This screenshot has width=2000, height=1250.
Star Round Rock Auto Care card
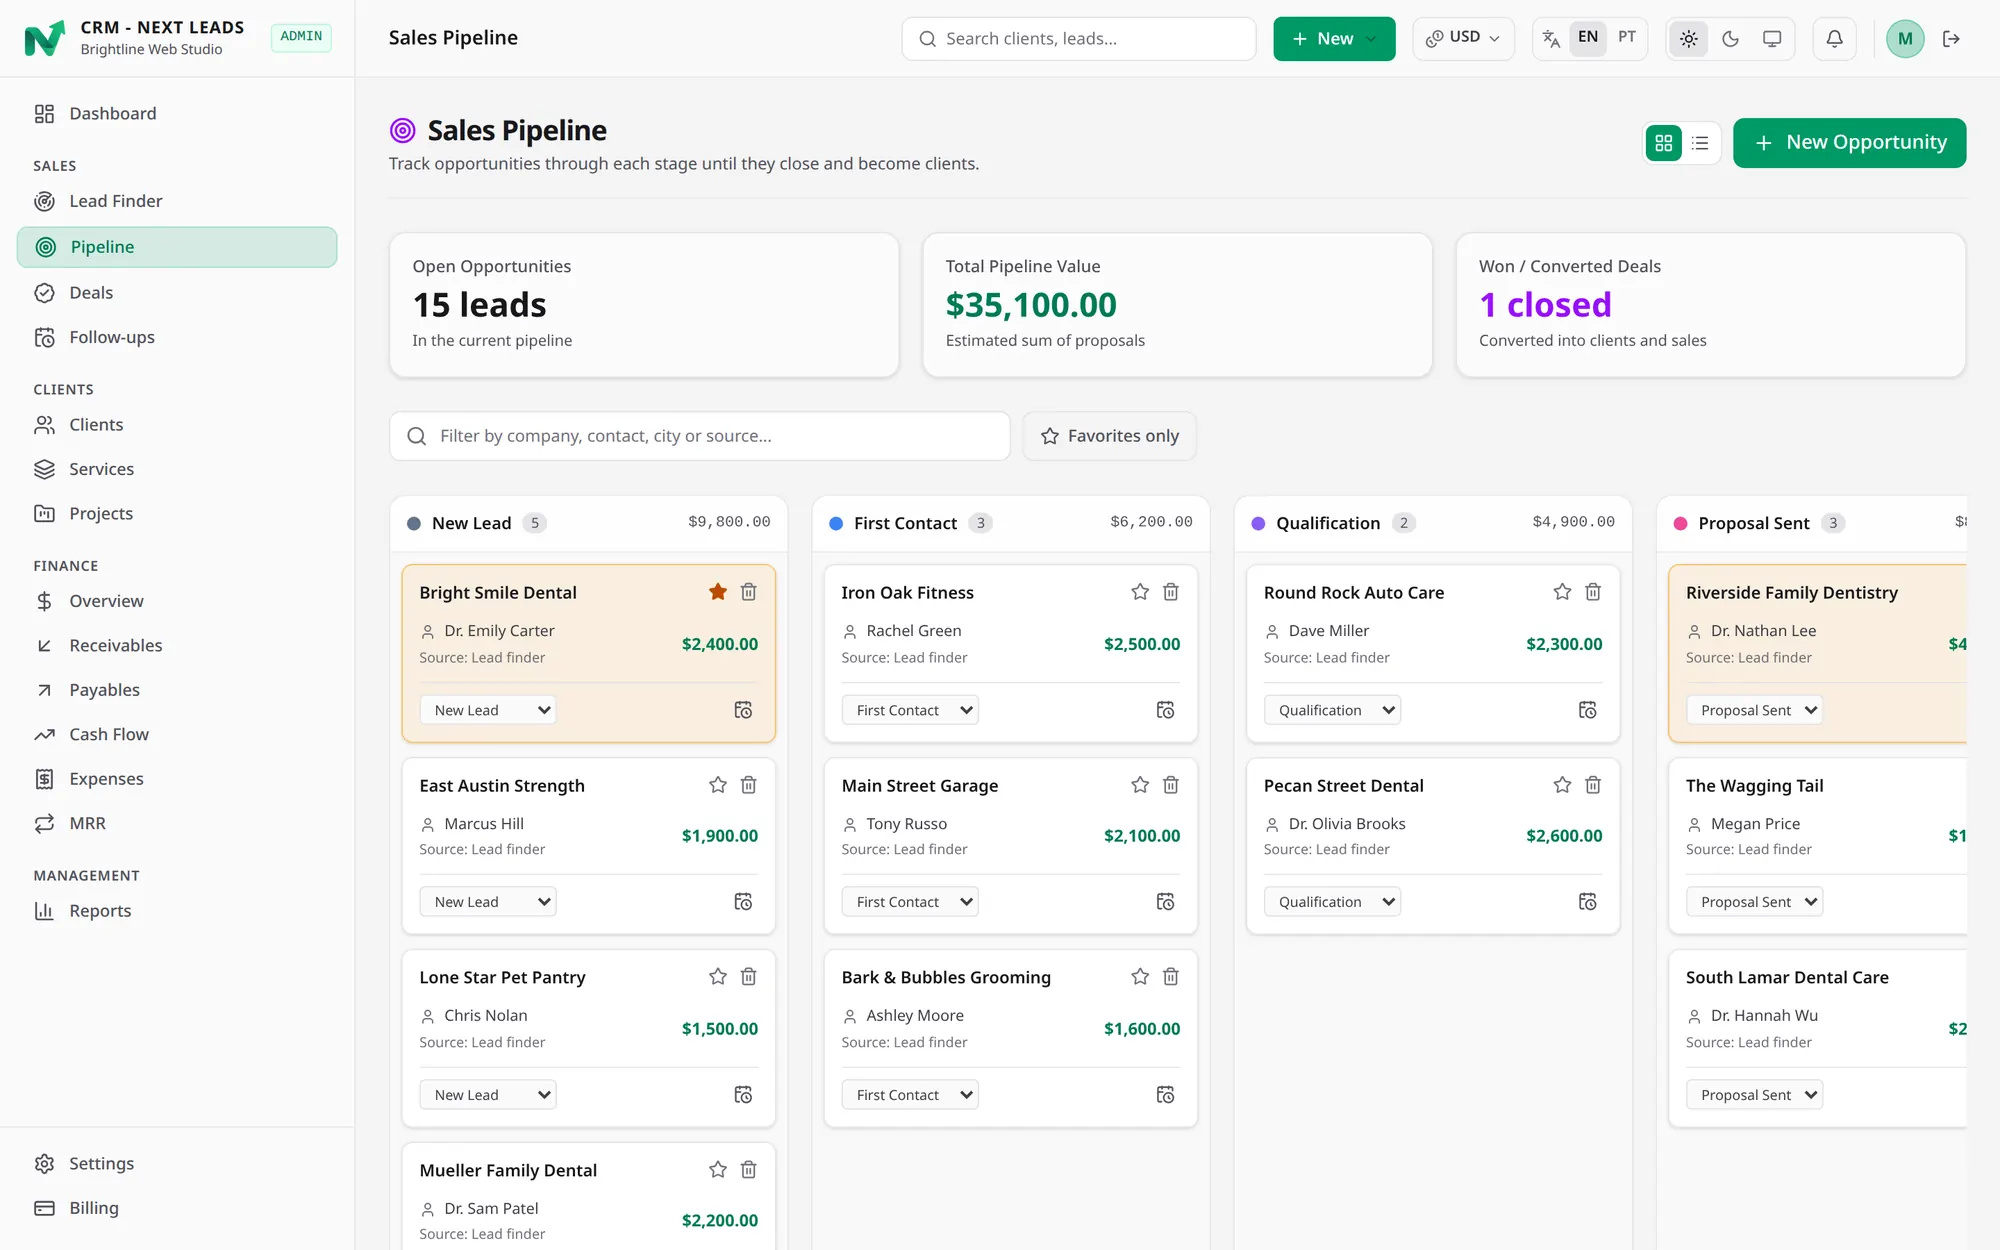tap(1562, 592)
